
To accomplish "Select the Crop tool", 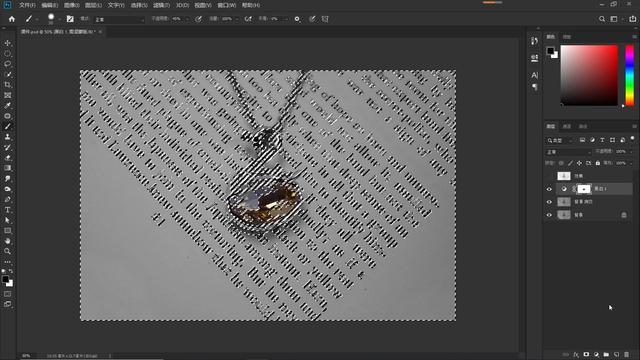I will click(7, 85).
